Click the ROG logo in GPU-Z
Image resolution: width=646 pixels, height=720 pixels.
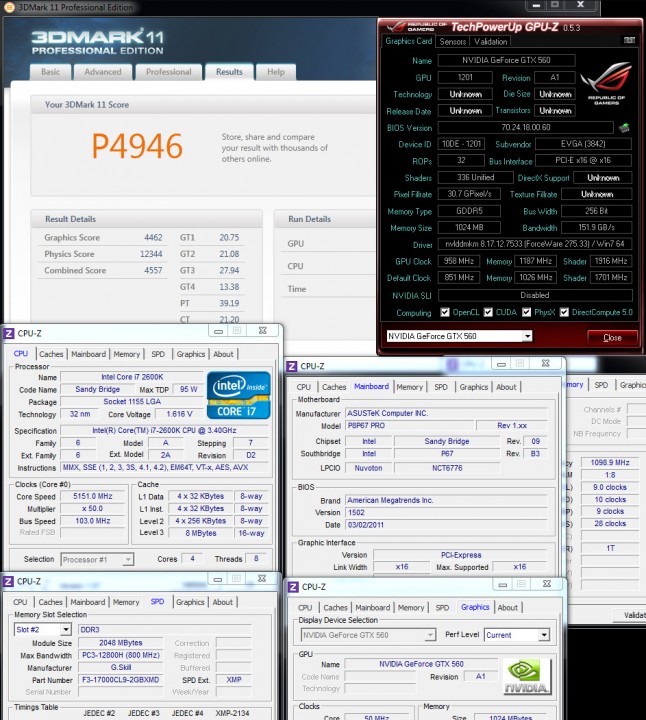click(x=606, y=83)
